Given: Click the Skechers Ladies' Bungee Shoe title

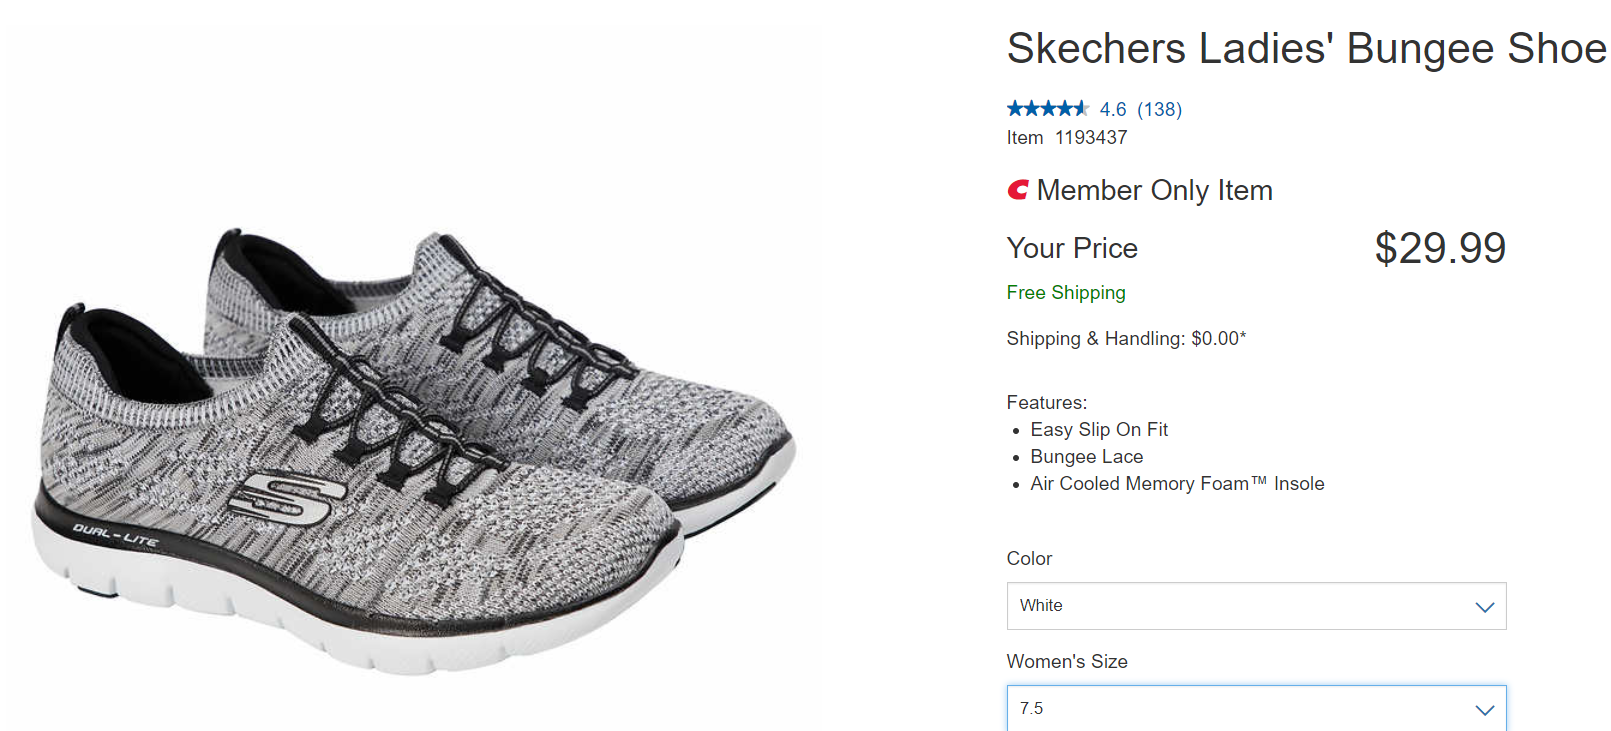Looking at the screenshot, I should [1306, 49].
